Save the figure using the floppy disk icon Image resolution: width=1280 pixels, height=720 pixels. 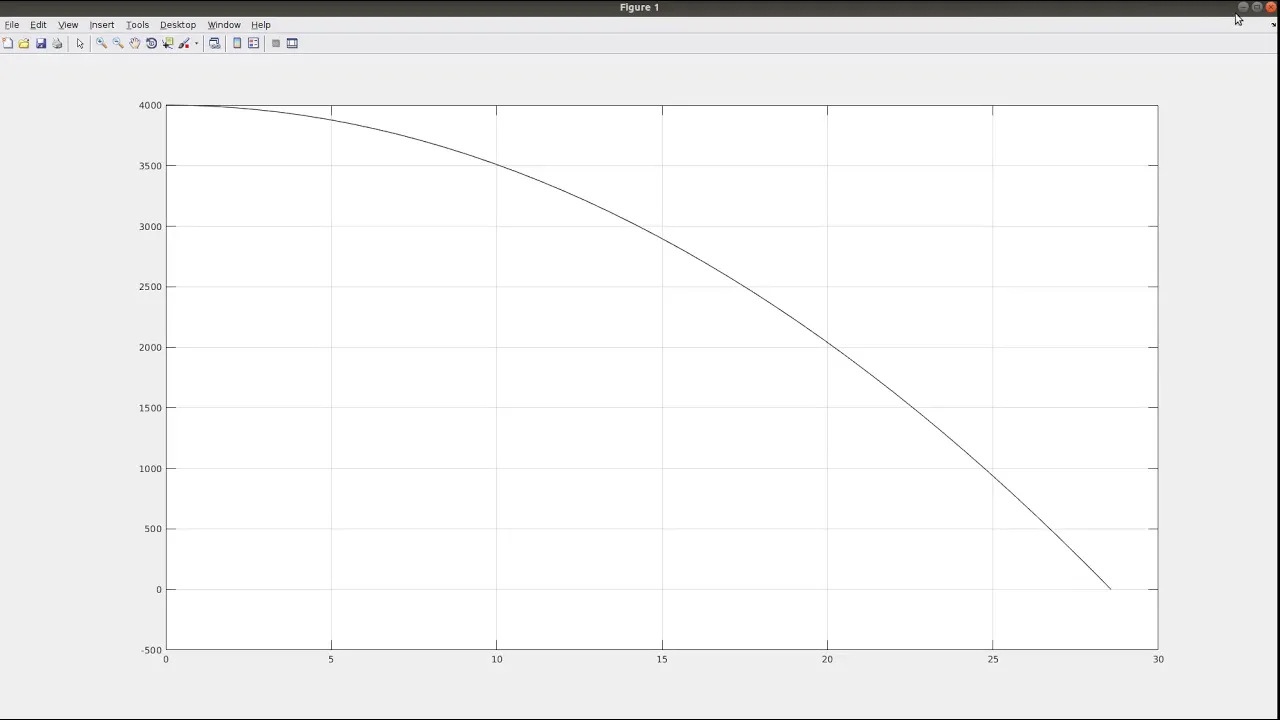(41, 43)
